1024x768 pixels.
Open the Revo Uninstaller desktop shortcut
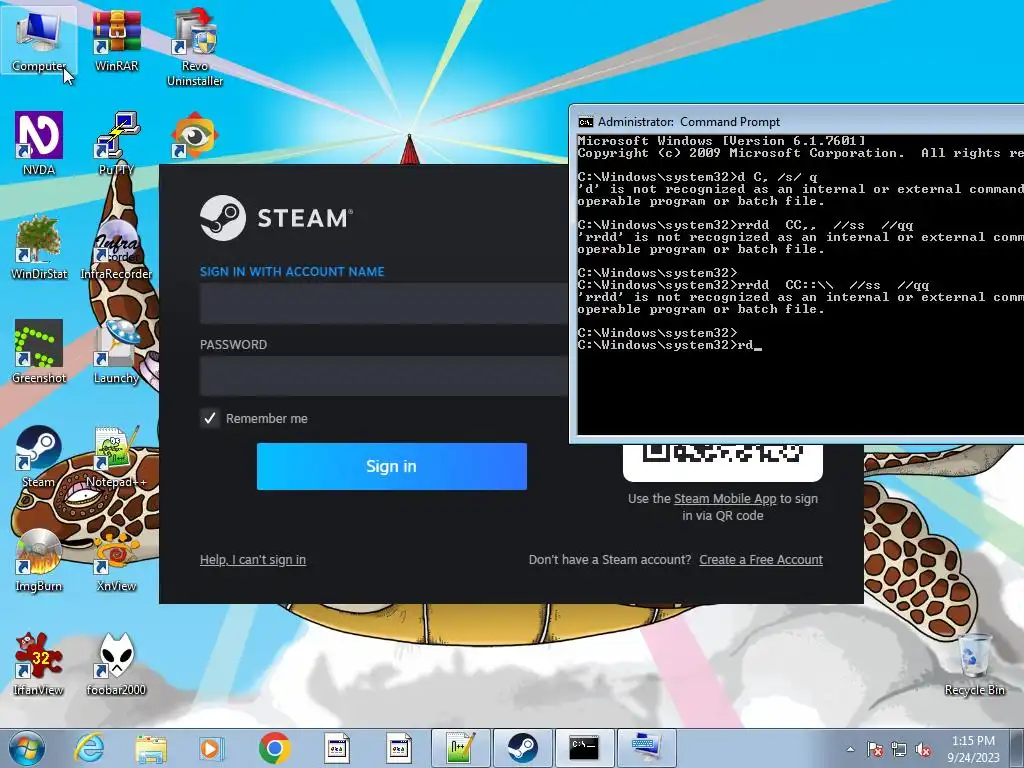195,47
